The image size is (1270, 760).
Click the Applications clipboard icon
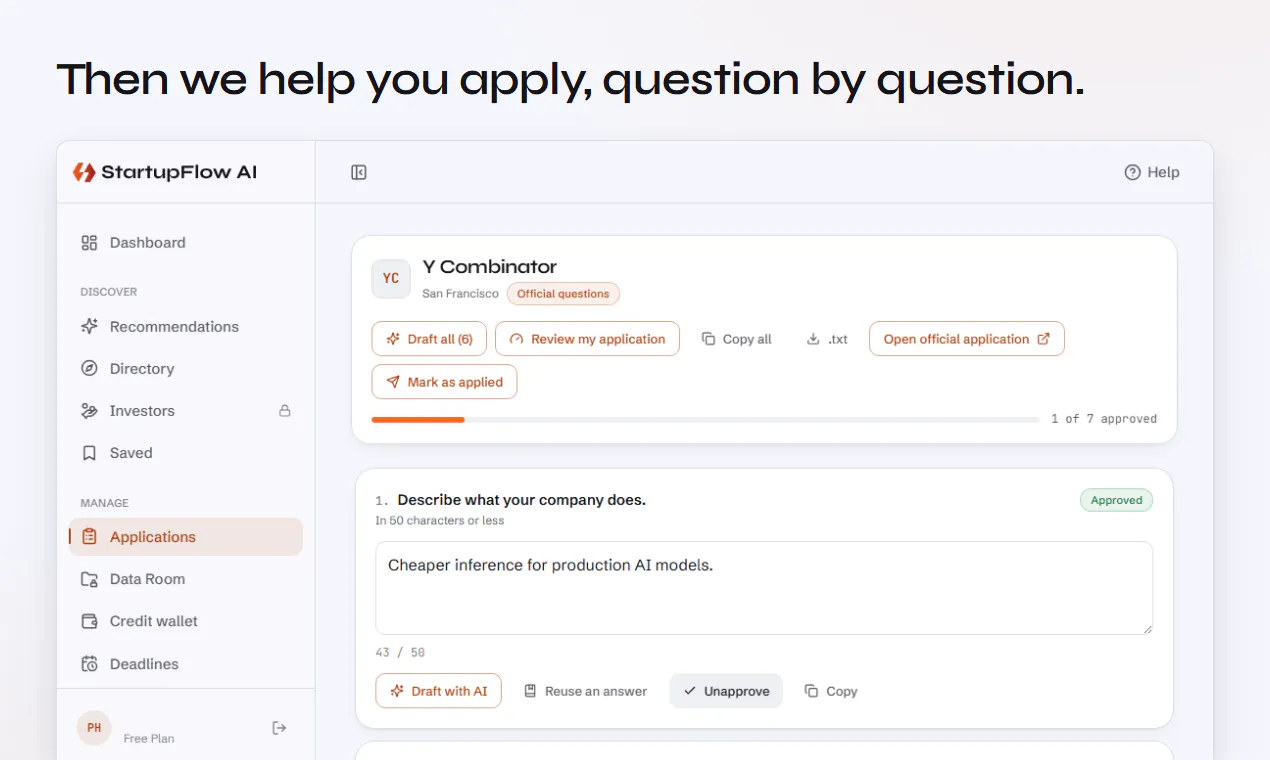pyautogui.click(x=89, y=537)
